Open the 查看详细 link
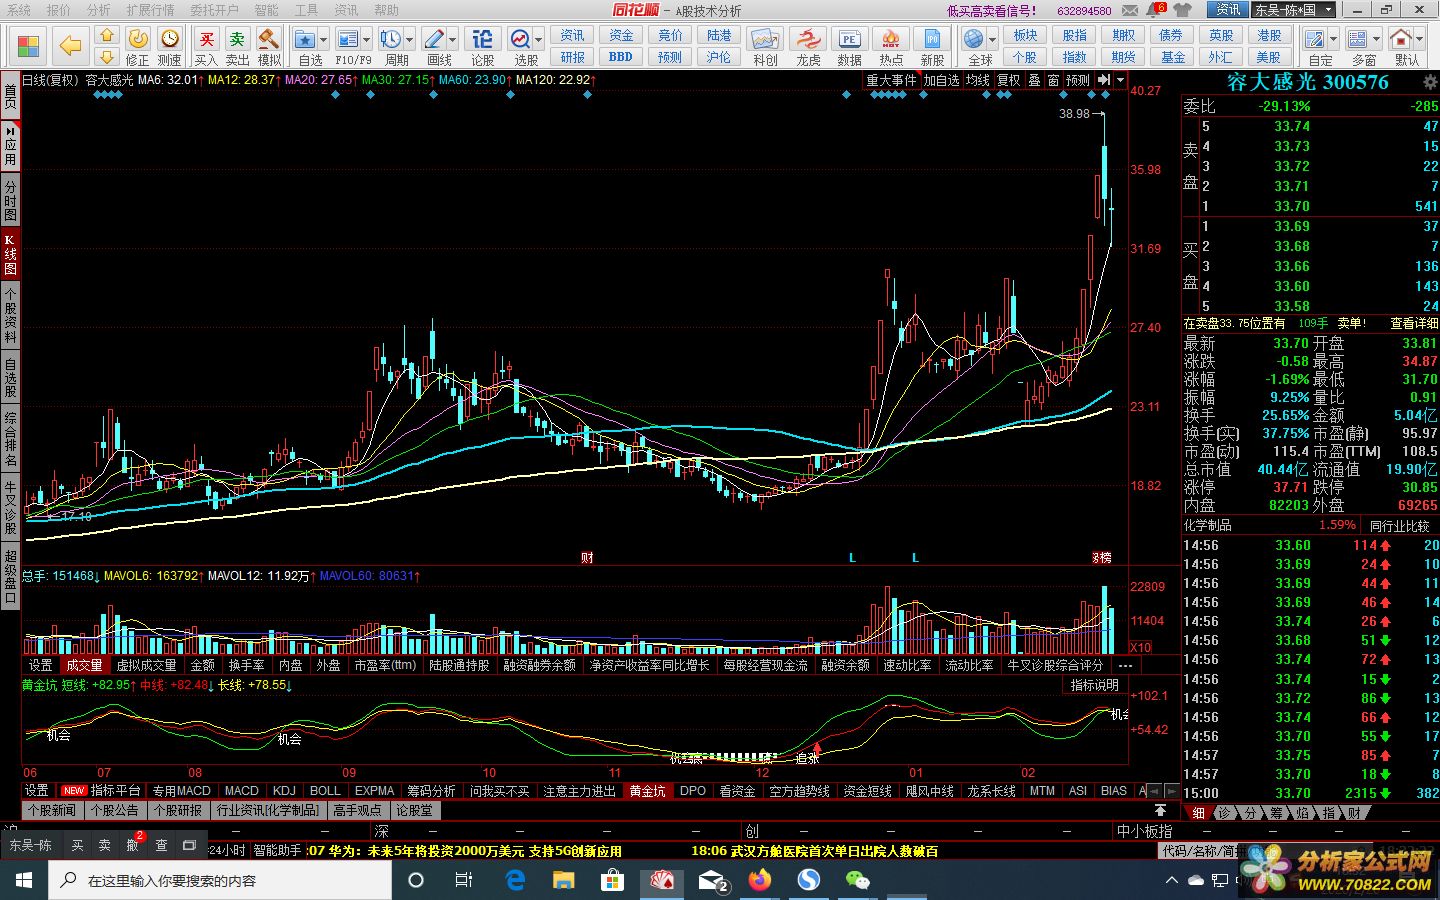The height and width of the screenshot is (900, 1440). coord(1413,323)
